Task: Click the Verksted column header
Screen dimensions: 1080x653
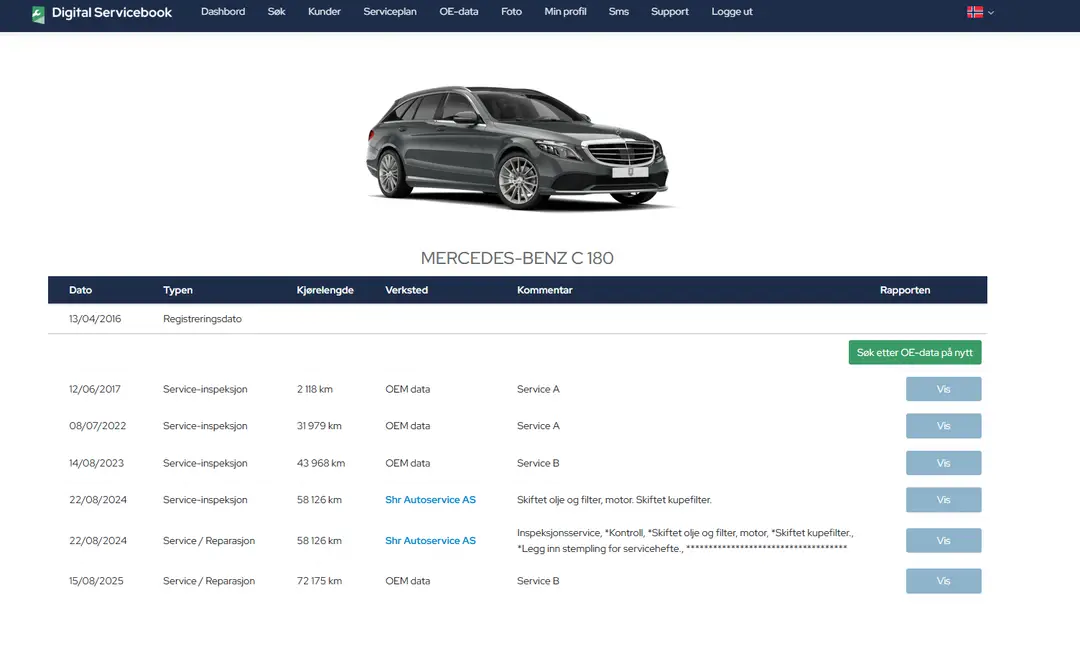Action: coord(406,290)
